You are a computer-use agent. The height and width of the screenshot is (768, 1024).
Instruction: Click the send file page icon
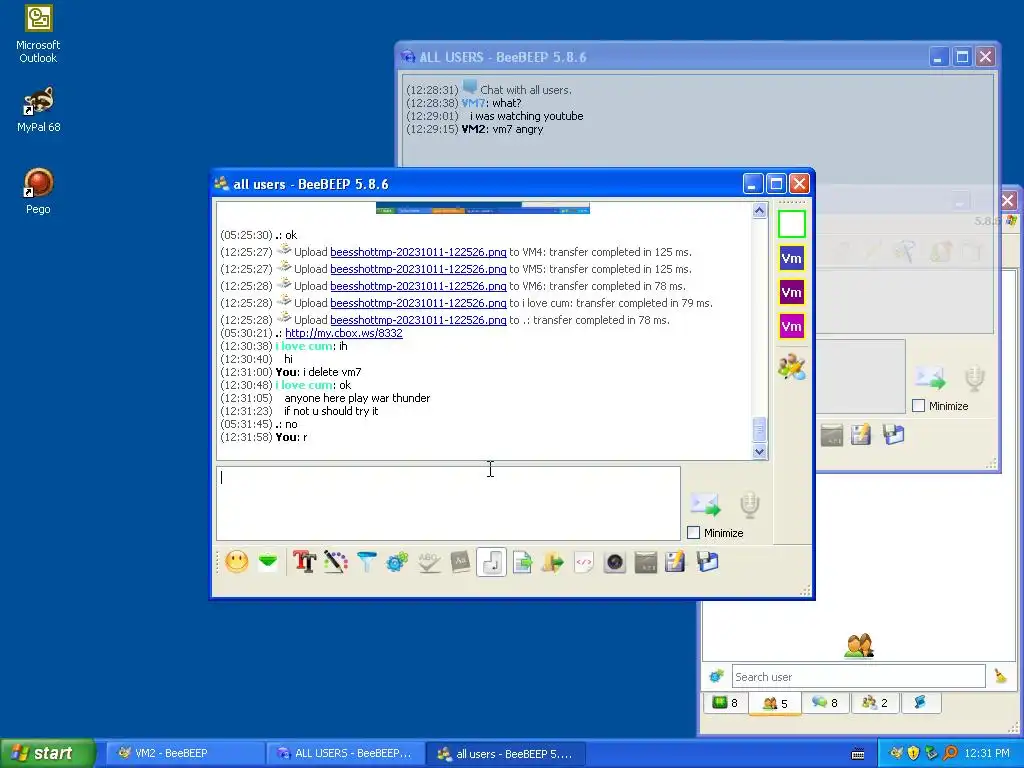tap(522, 562)
